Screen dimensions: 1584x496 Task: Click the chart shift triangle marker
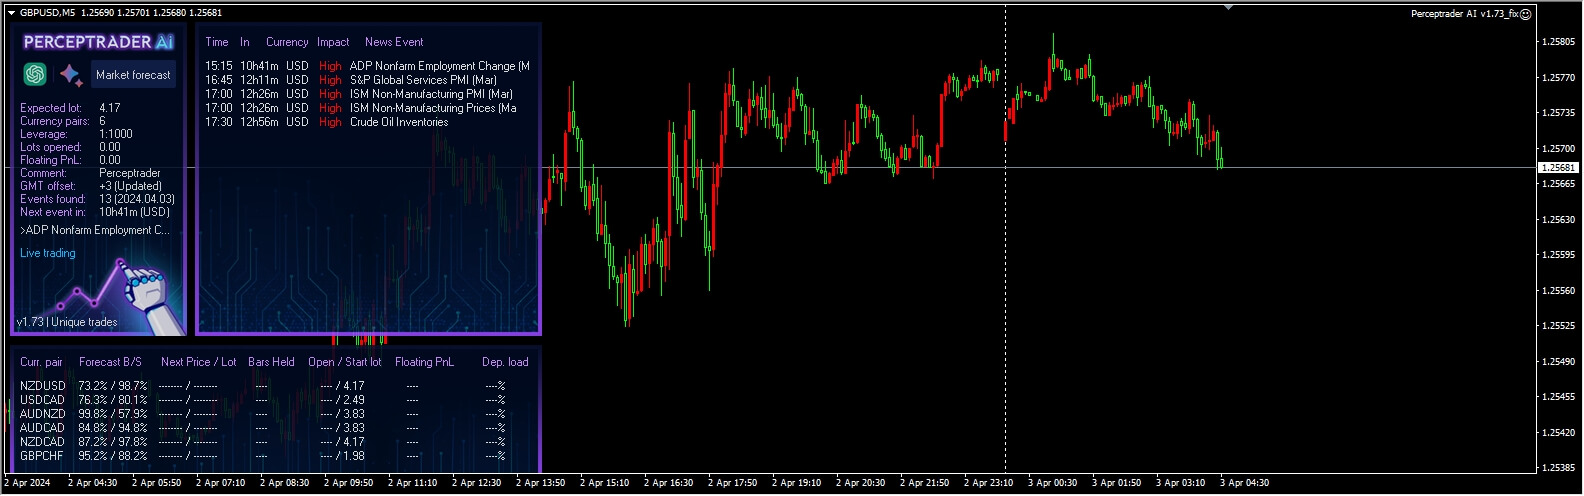(1228, 7)
